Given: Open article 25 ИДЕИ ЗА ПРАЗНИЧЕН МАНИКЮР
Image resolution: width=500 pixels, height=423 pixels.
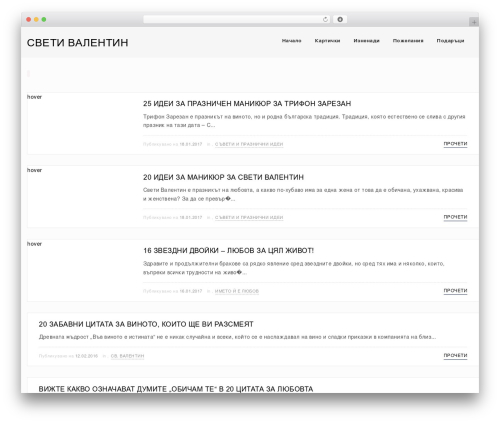Looking at the screenshot, I should coord(247,104).
